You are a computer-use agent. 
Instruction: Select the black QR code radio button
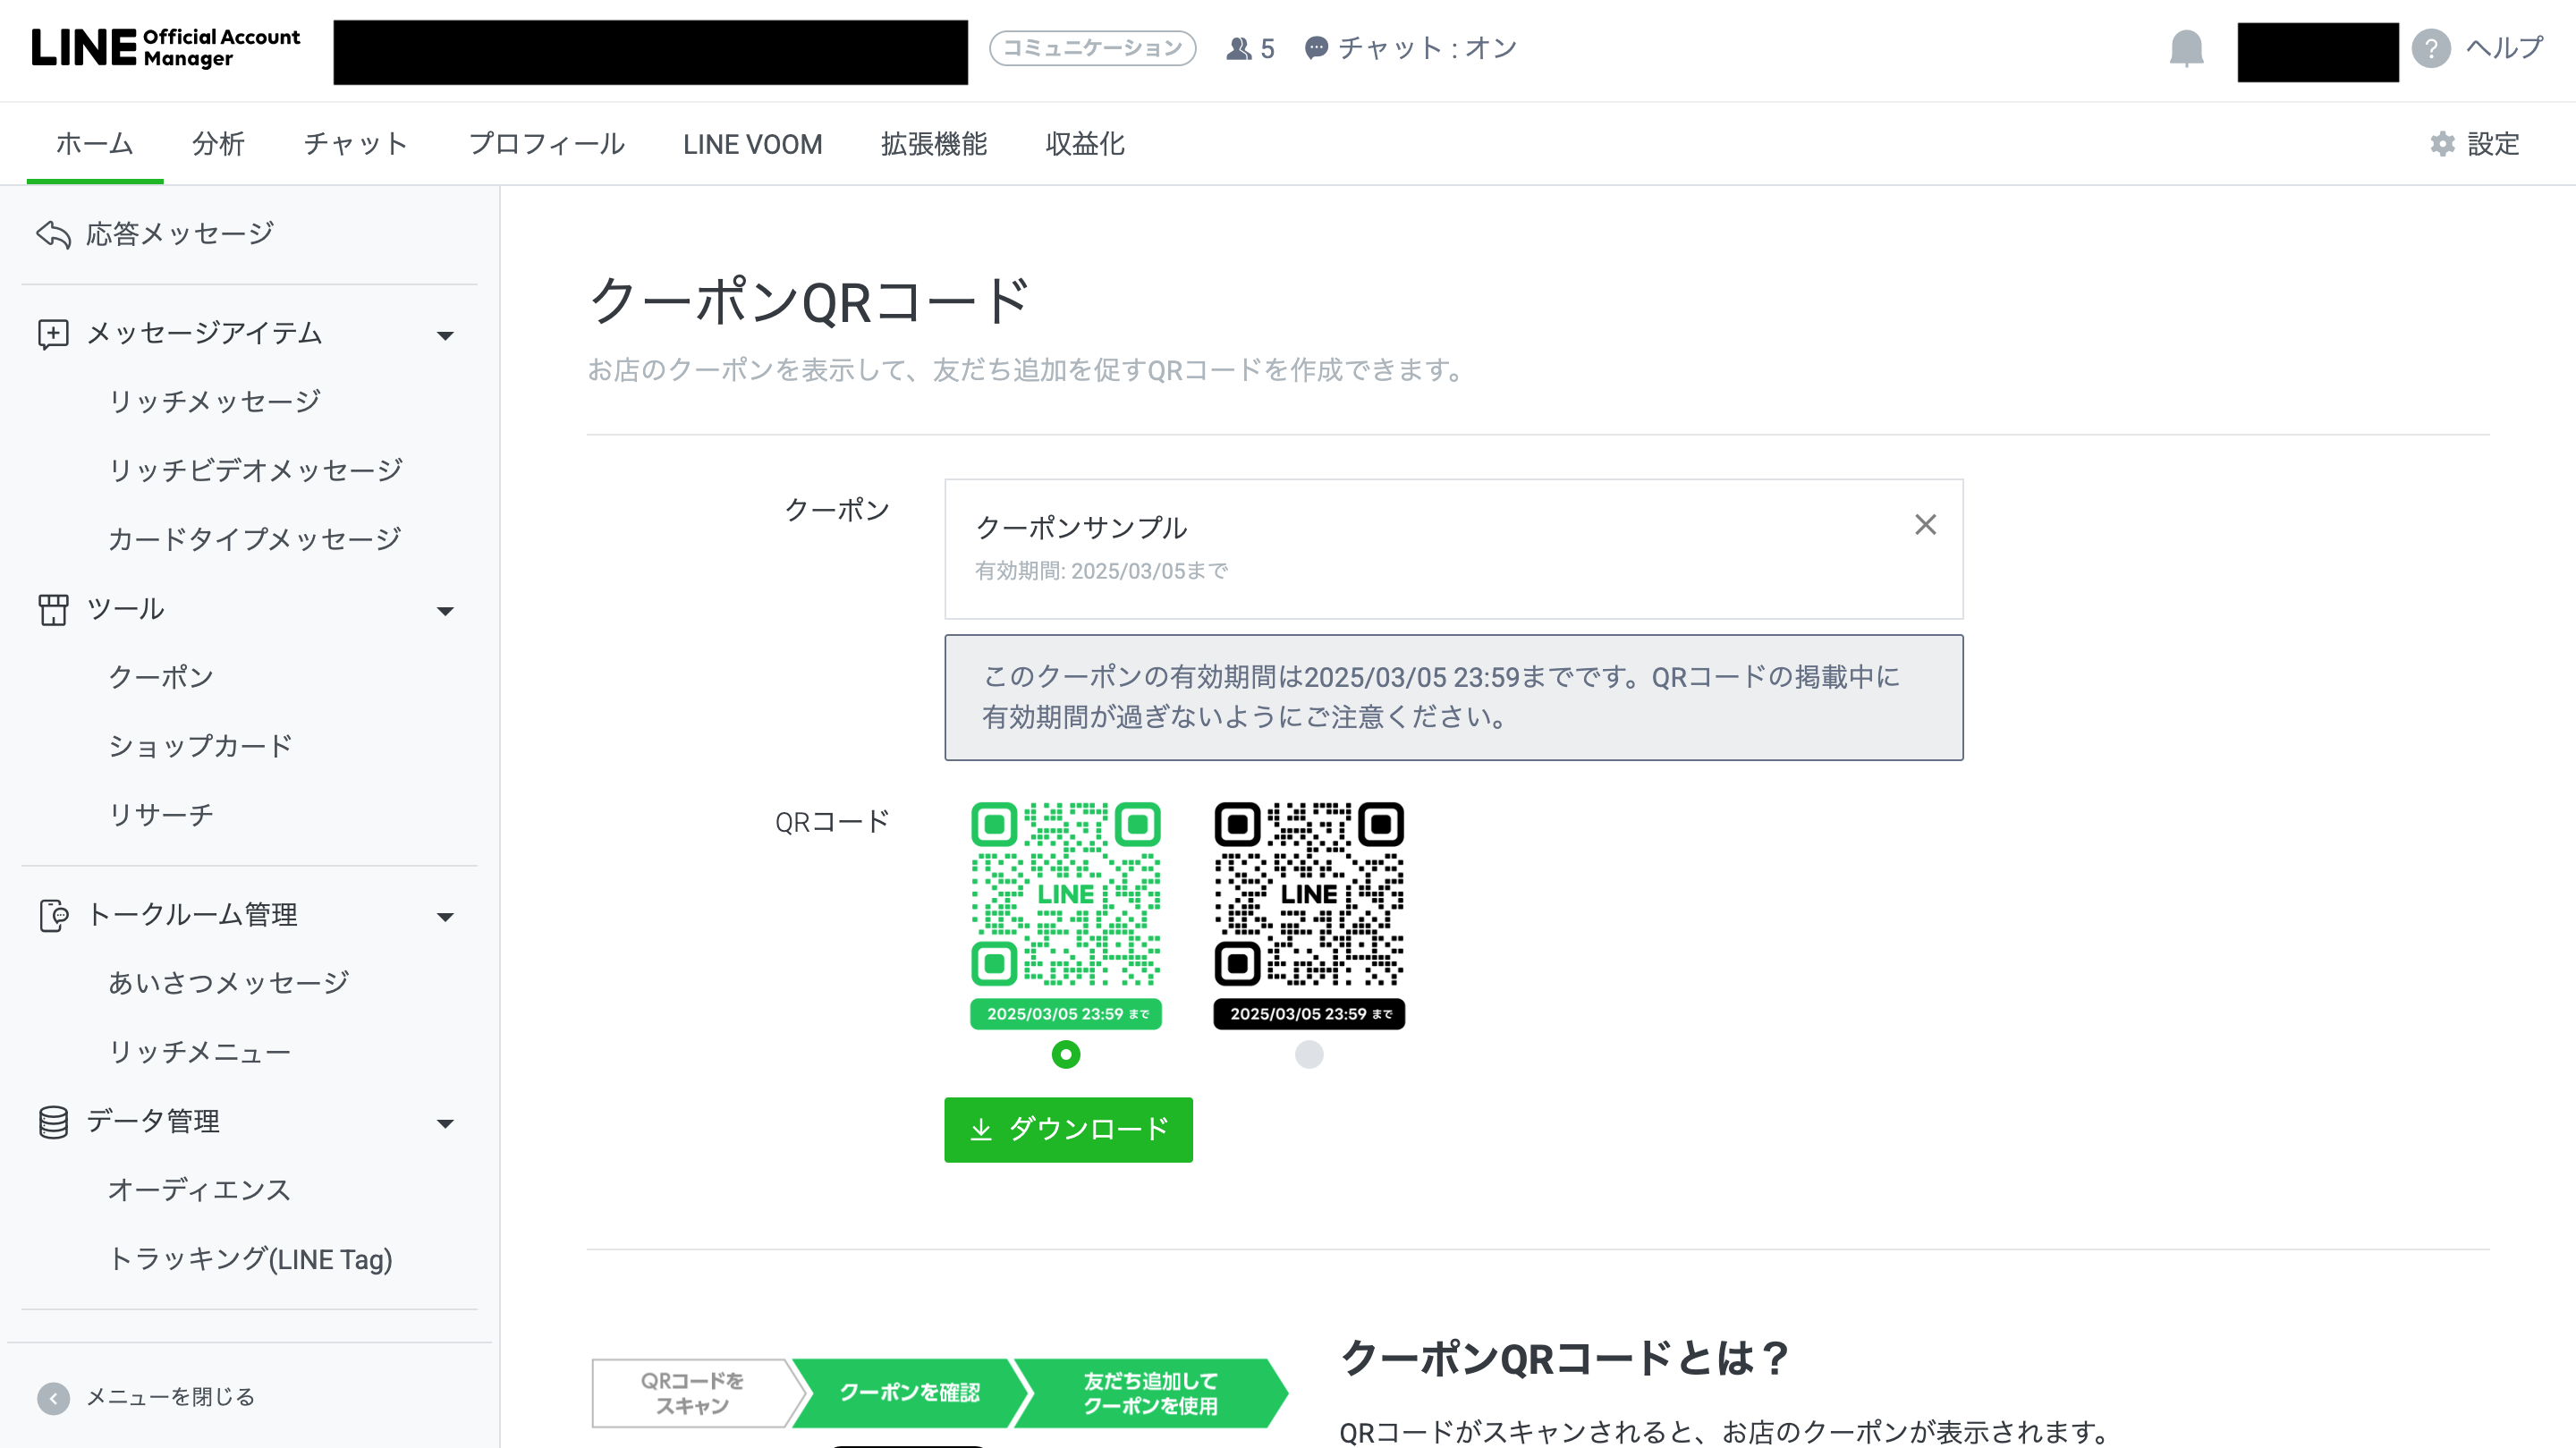[x=1308, y=1054]
